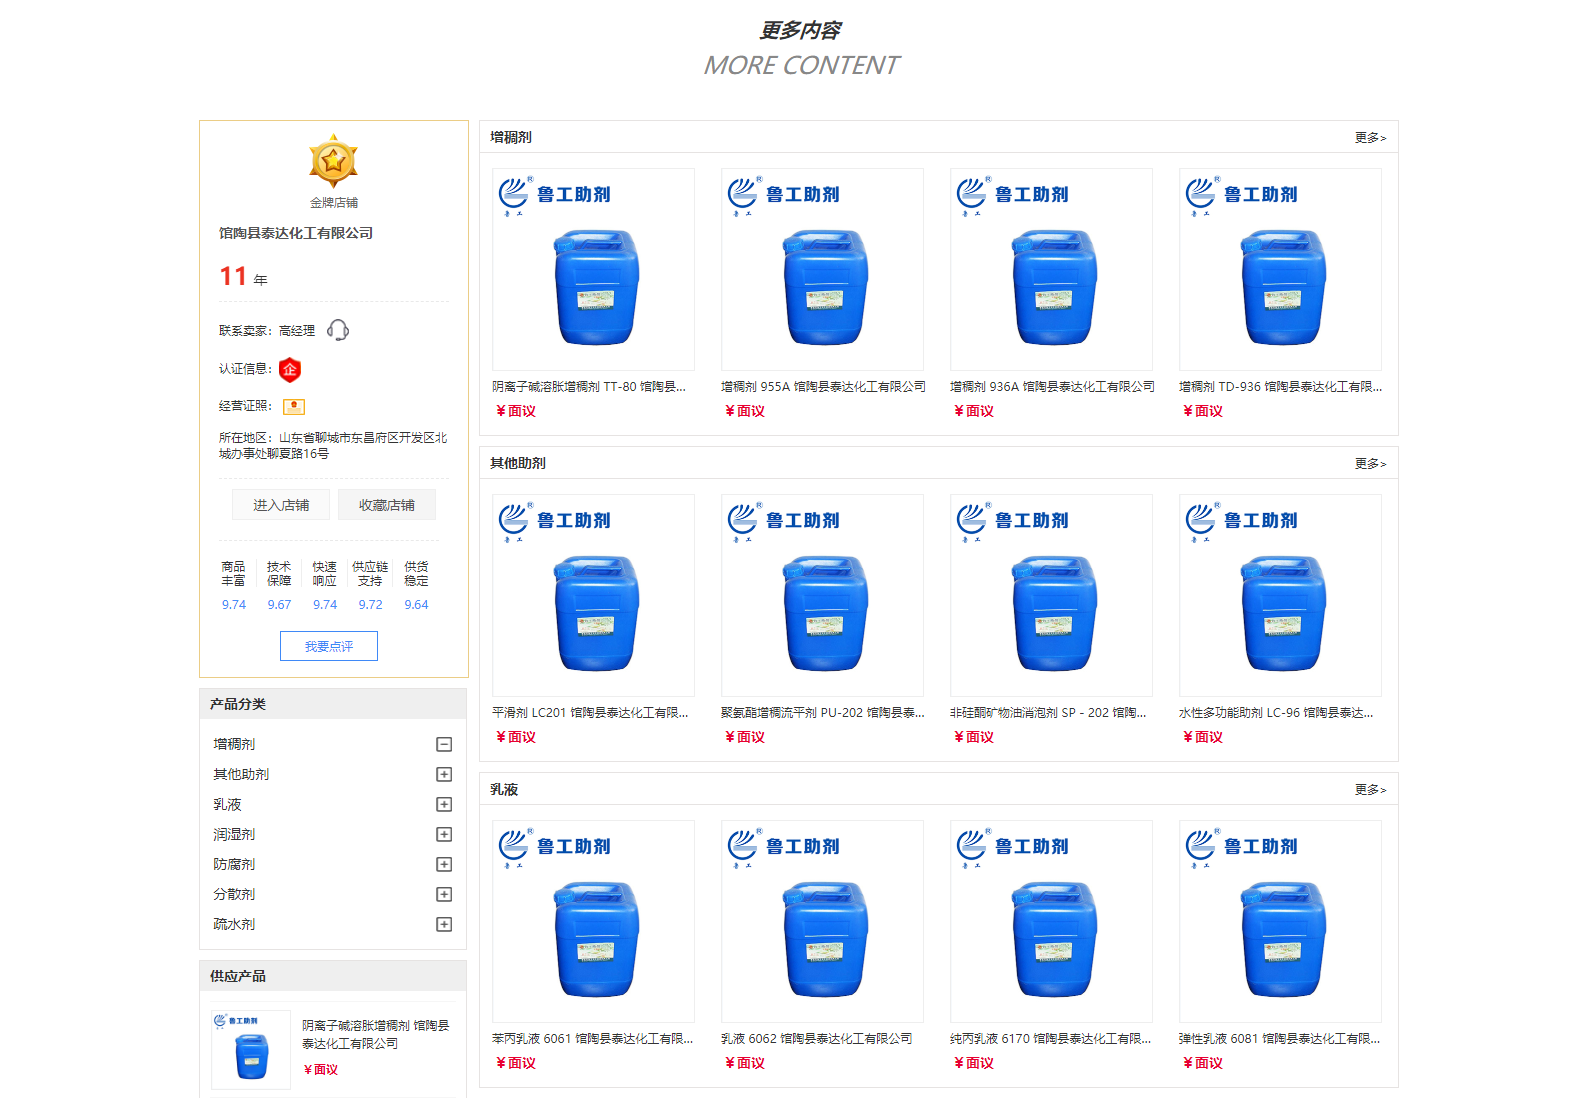Click 乳液 6062 product title
The image size is (1595, 1098).
pyautogui.click(x=817, y=1038)
